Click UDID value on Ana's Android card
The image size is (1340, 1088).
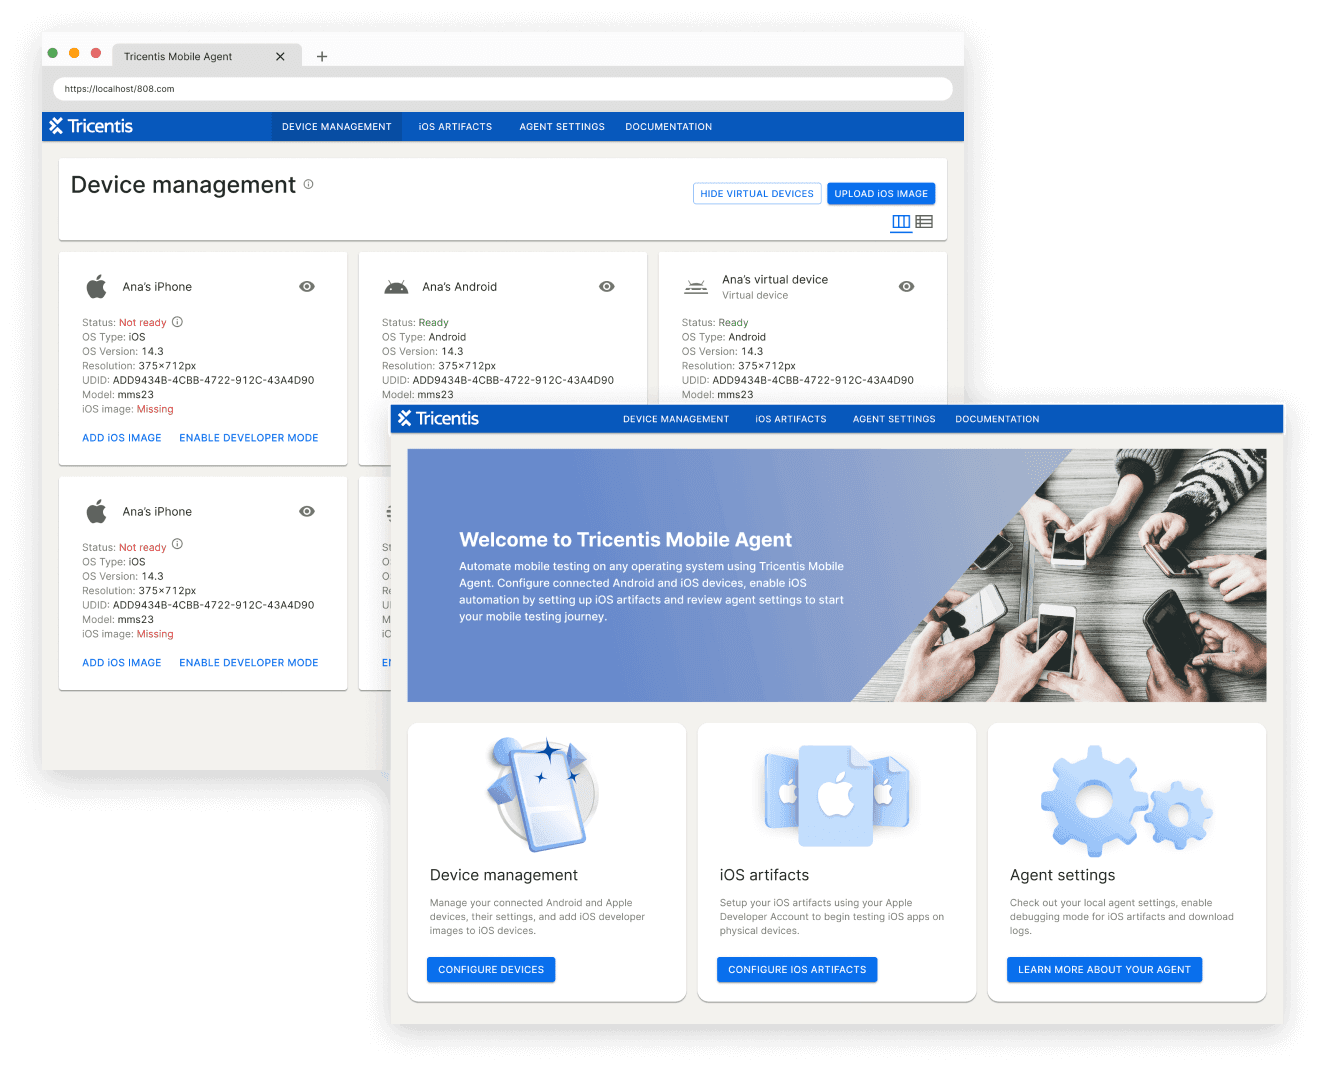pos(513,380)
